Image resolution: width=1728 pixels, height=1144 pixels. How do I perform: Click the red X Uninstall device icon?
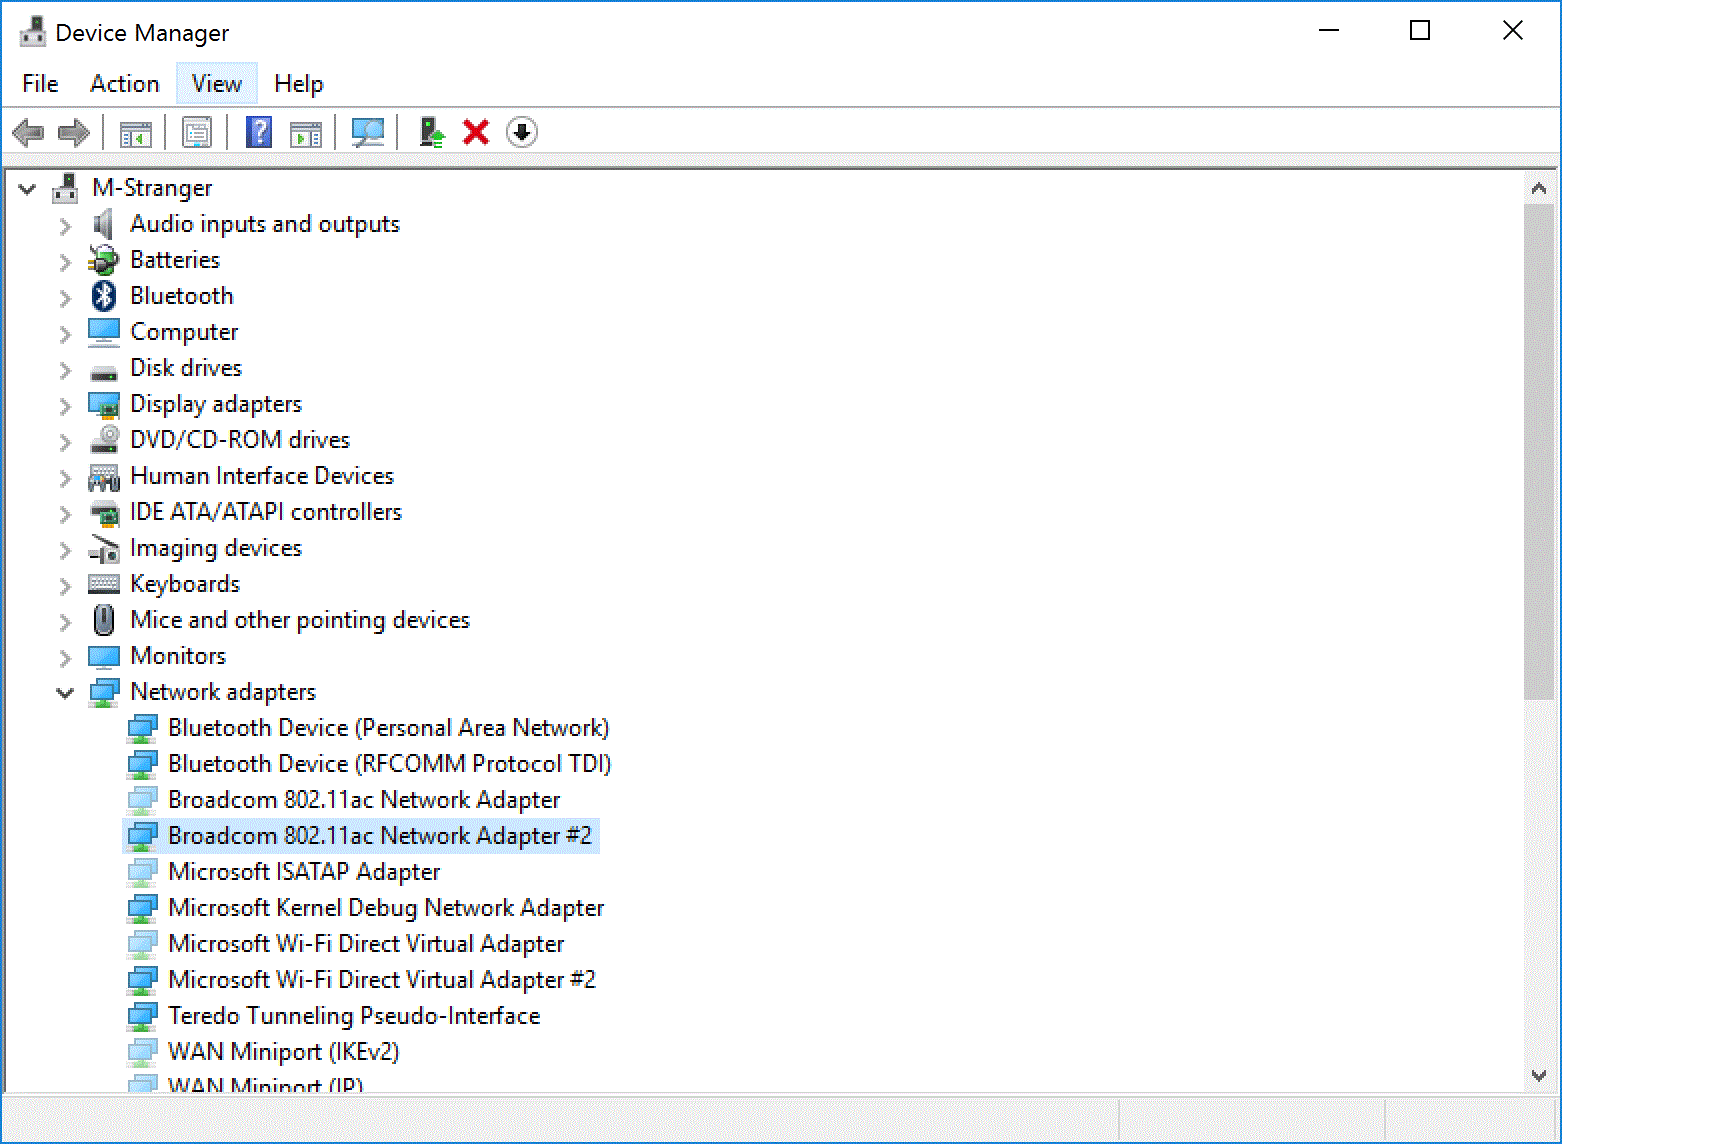(476, 132)
